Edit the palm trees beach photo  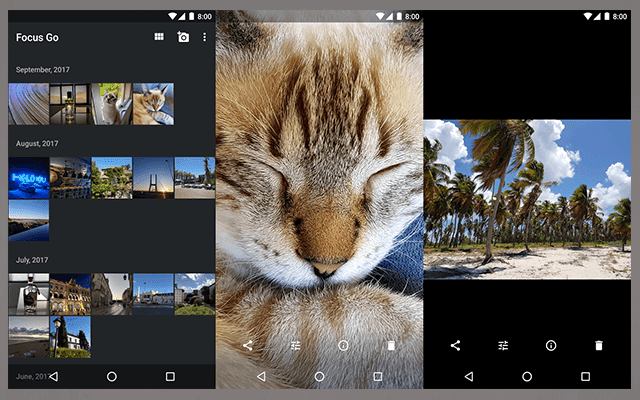pyautogui.click(x=503, y=345)
